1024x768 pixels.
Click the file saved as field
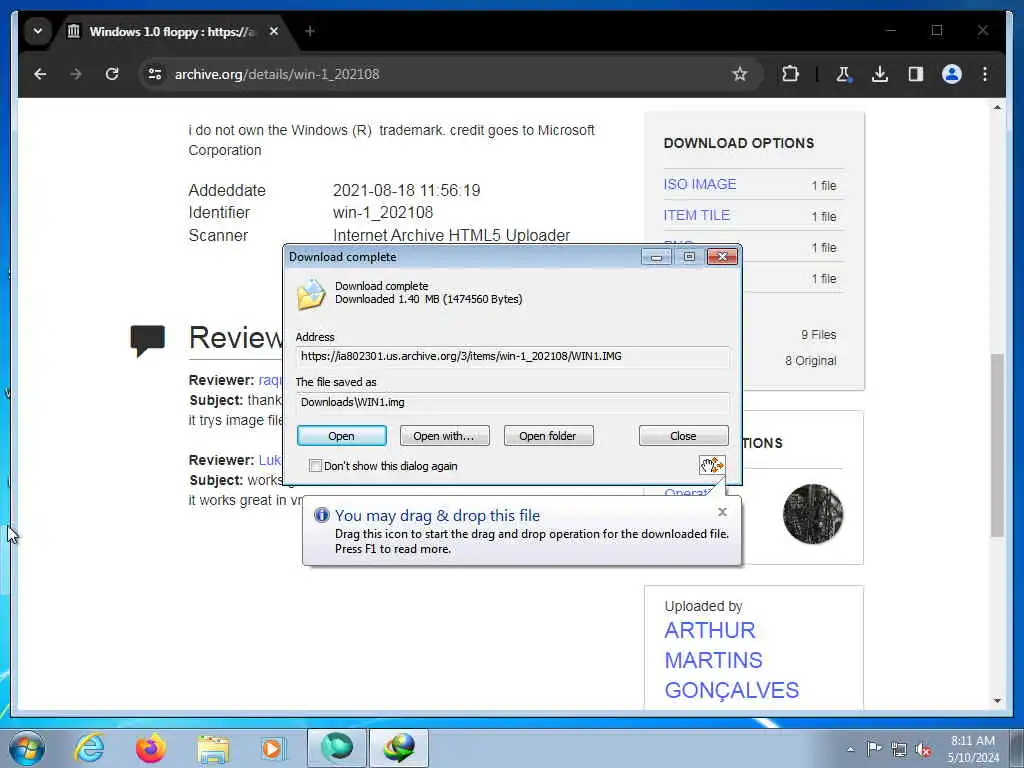pos(513,402)
